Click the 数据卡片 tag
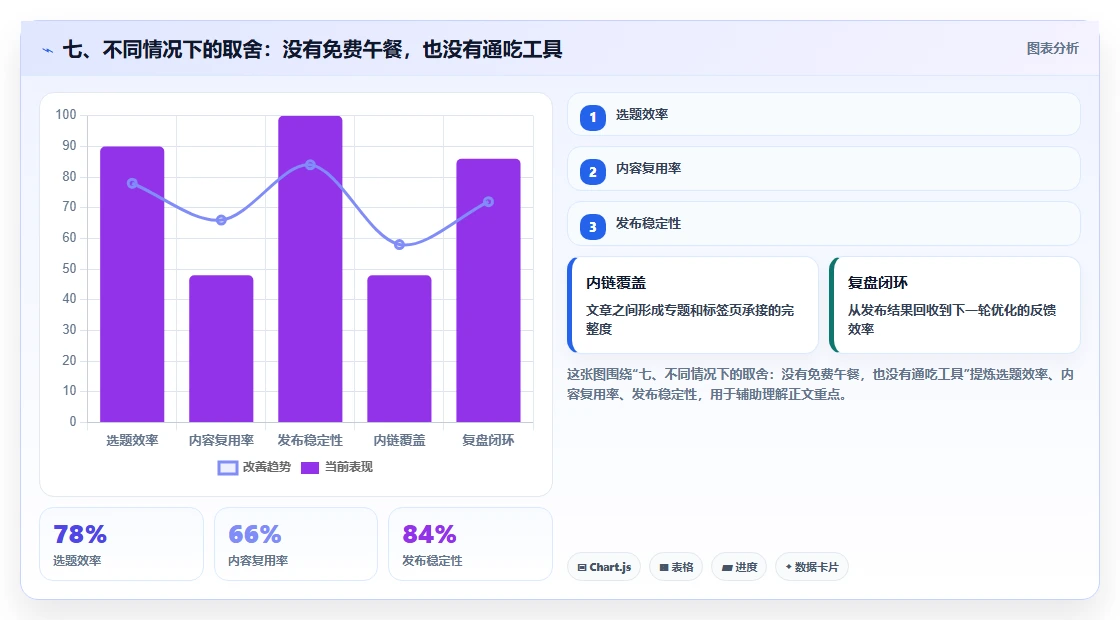Screen dimensions: 1120x620 [812, 567]
